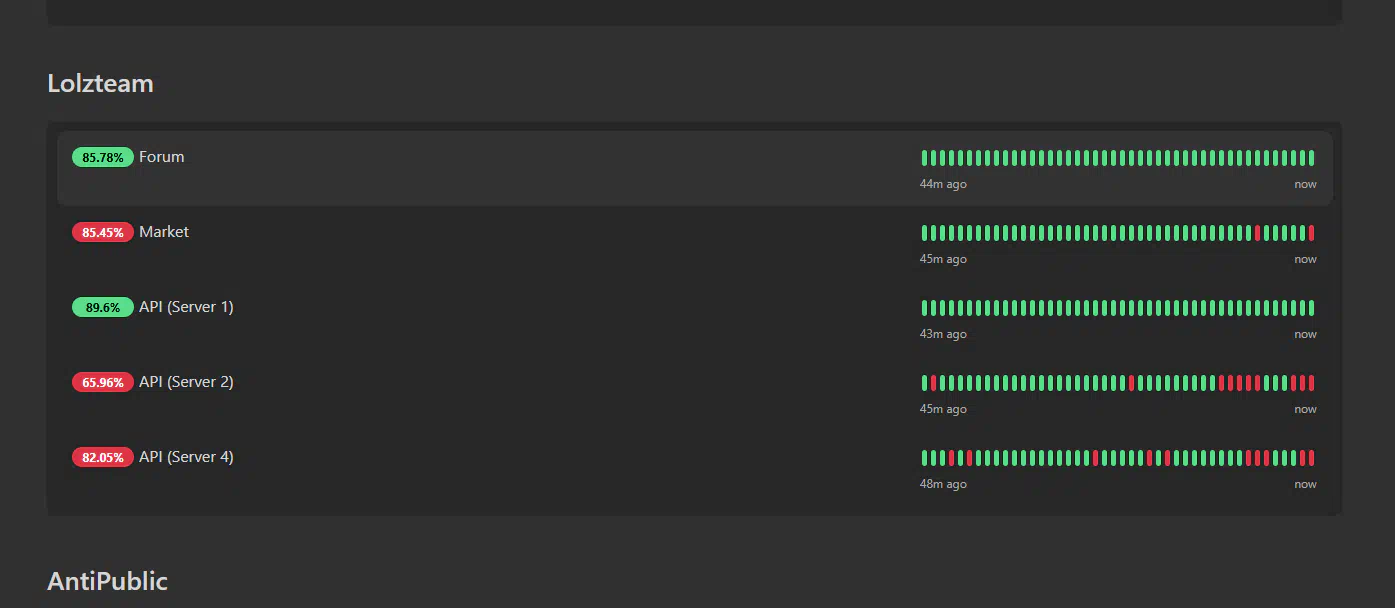The width and height of the screenshot is (1395, 608).
Task: Select the API (Server 2) monitor name
Action: tap(186, 382)
